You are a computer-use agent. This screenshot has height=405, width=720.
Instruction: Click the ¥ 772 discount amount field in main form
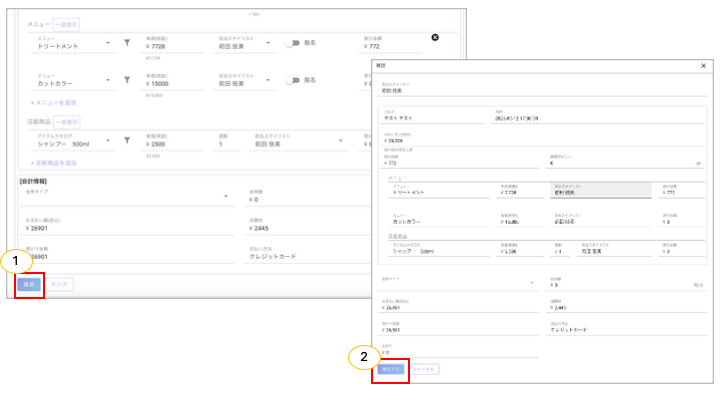pyautogui.click(x=390, y=44)
